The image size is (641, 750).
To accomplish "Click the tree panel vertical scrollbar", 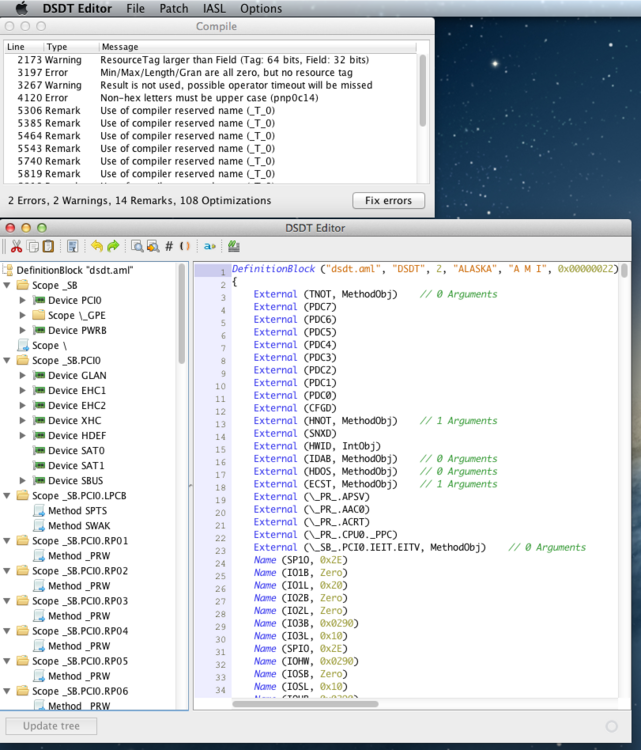I will (182, 313).
